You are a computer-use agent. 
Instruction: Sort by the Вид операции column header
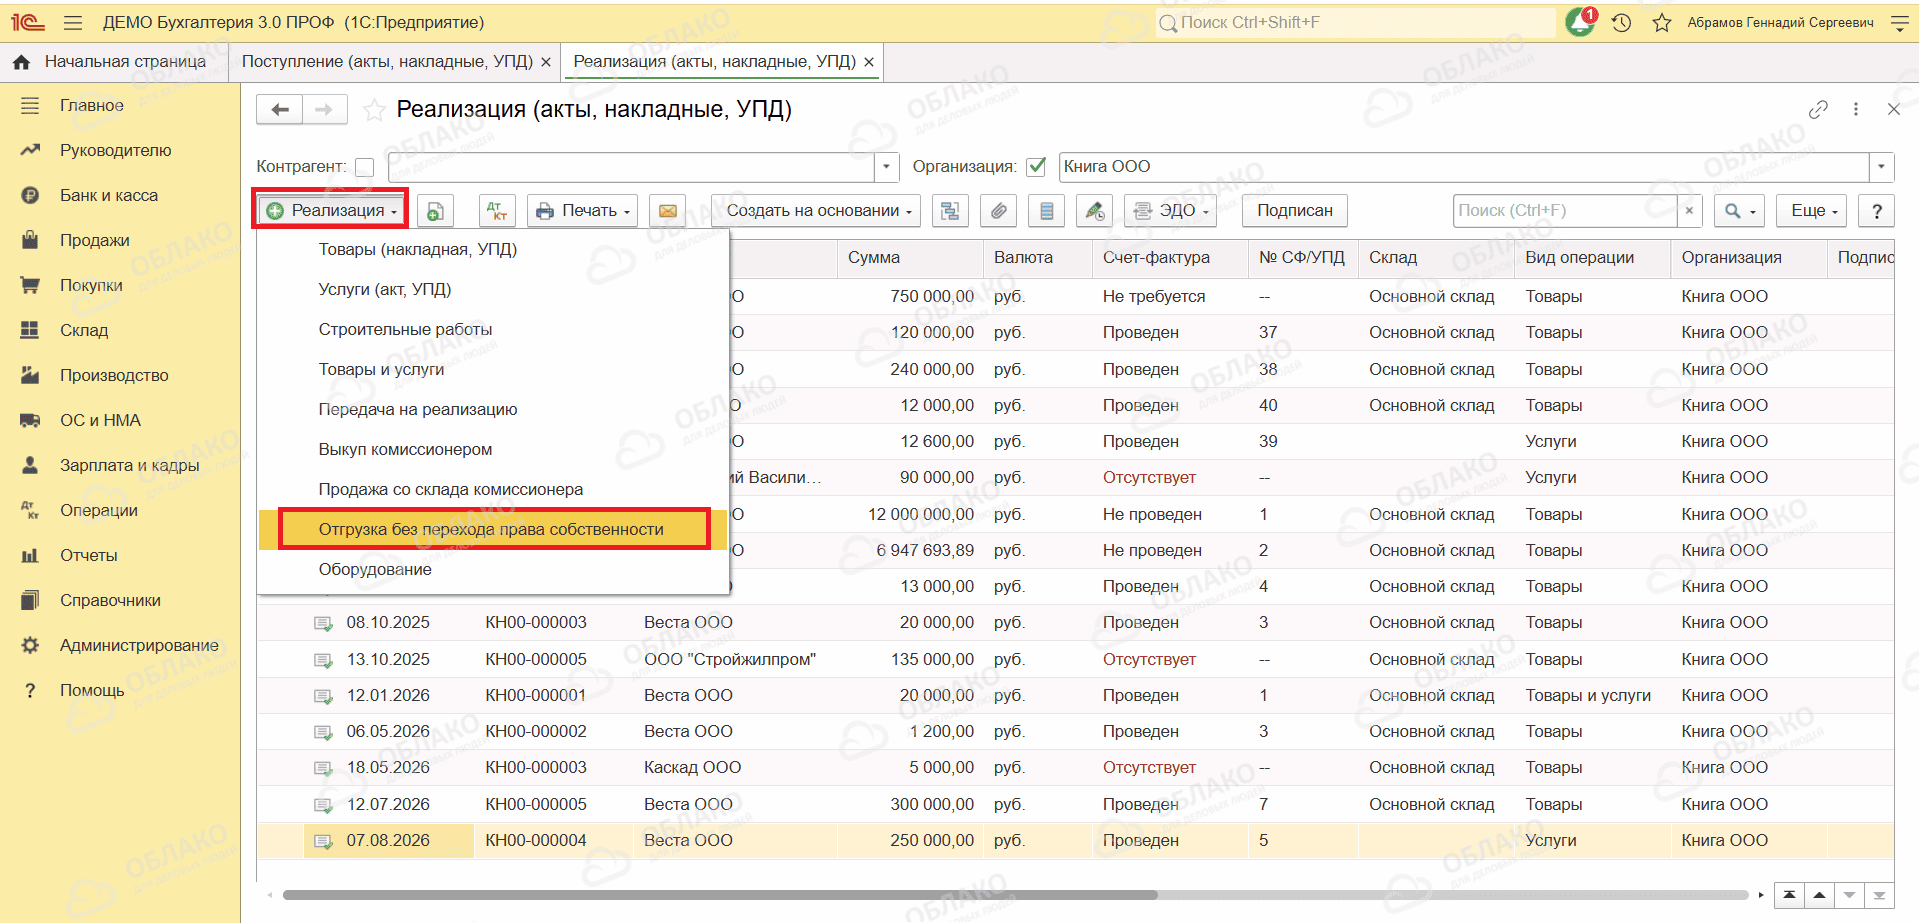pyautogui.click(x=1591, y=257)
